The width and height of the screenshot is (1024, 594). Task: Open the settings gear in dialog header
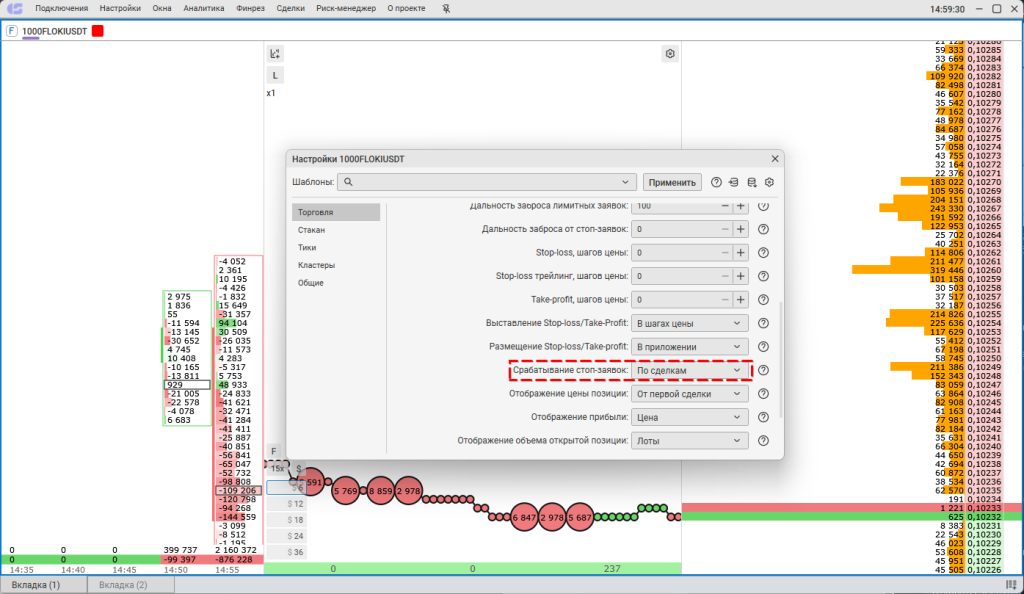pos(770,182)
